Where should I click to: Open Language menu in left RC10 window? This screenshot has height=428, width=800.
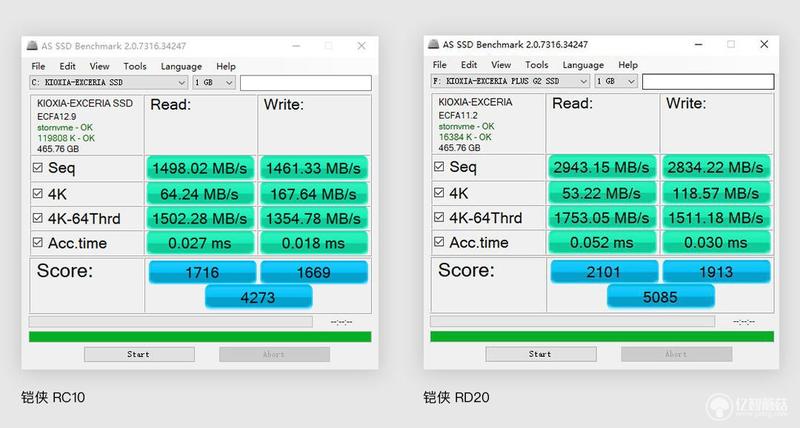coord(181,66)
